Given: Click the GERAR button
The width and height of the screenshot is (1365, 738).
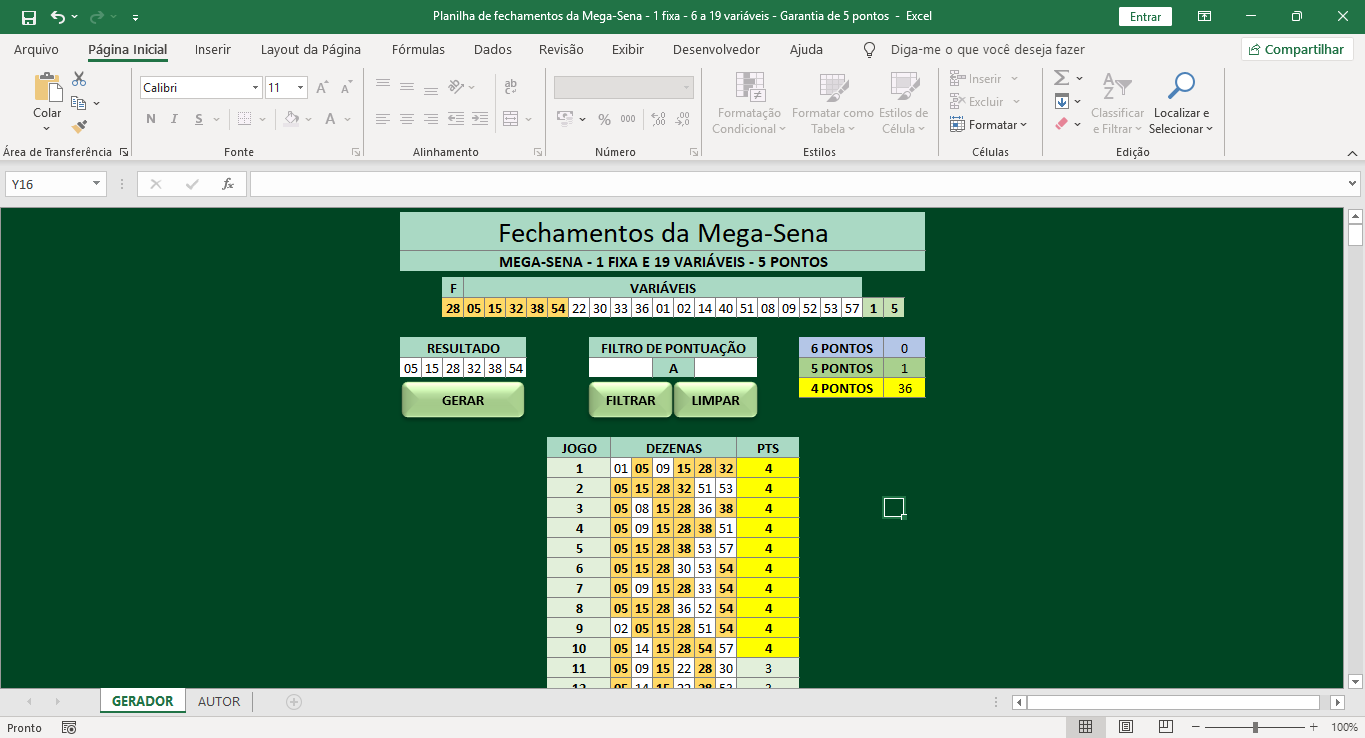Looking at the screenshot, I should (463, 400).
